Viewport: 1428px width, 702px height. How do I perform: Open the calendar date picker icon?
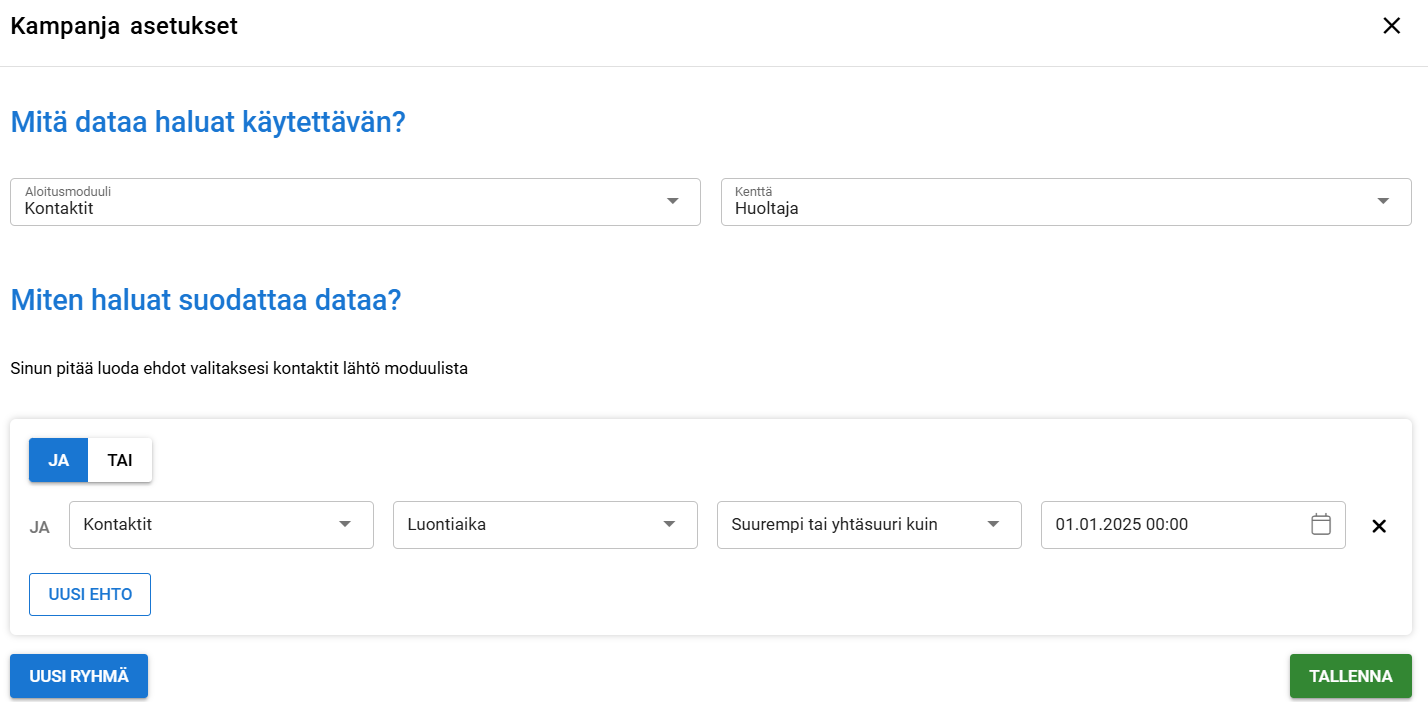(x=1321, y=525)
